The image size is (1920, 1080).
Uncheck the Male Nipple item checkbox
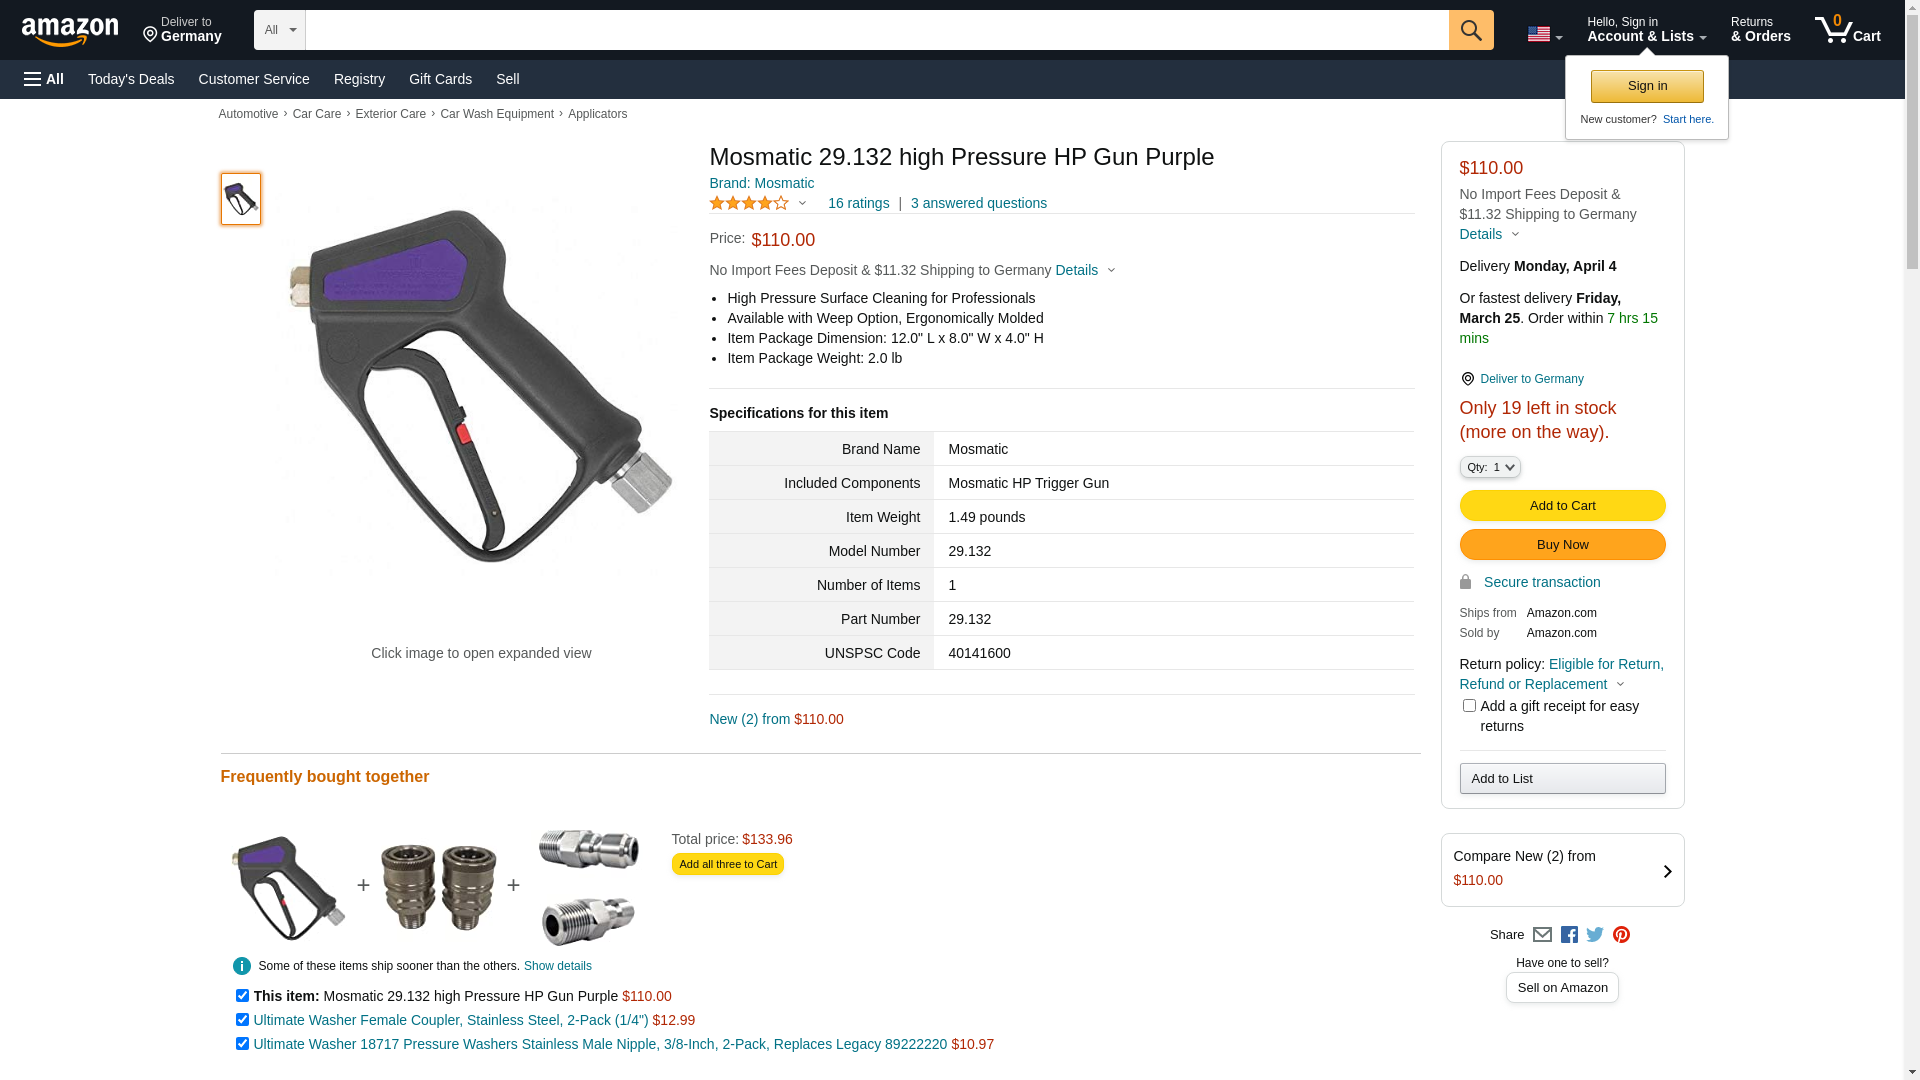pos(242,1044)
